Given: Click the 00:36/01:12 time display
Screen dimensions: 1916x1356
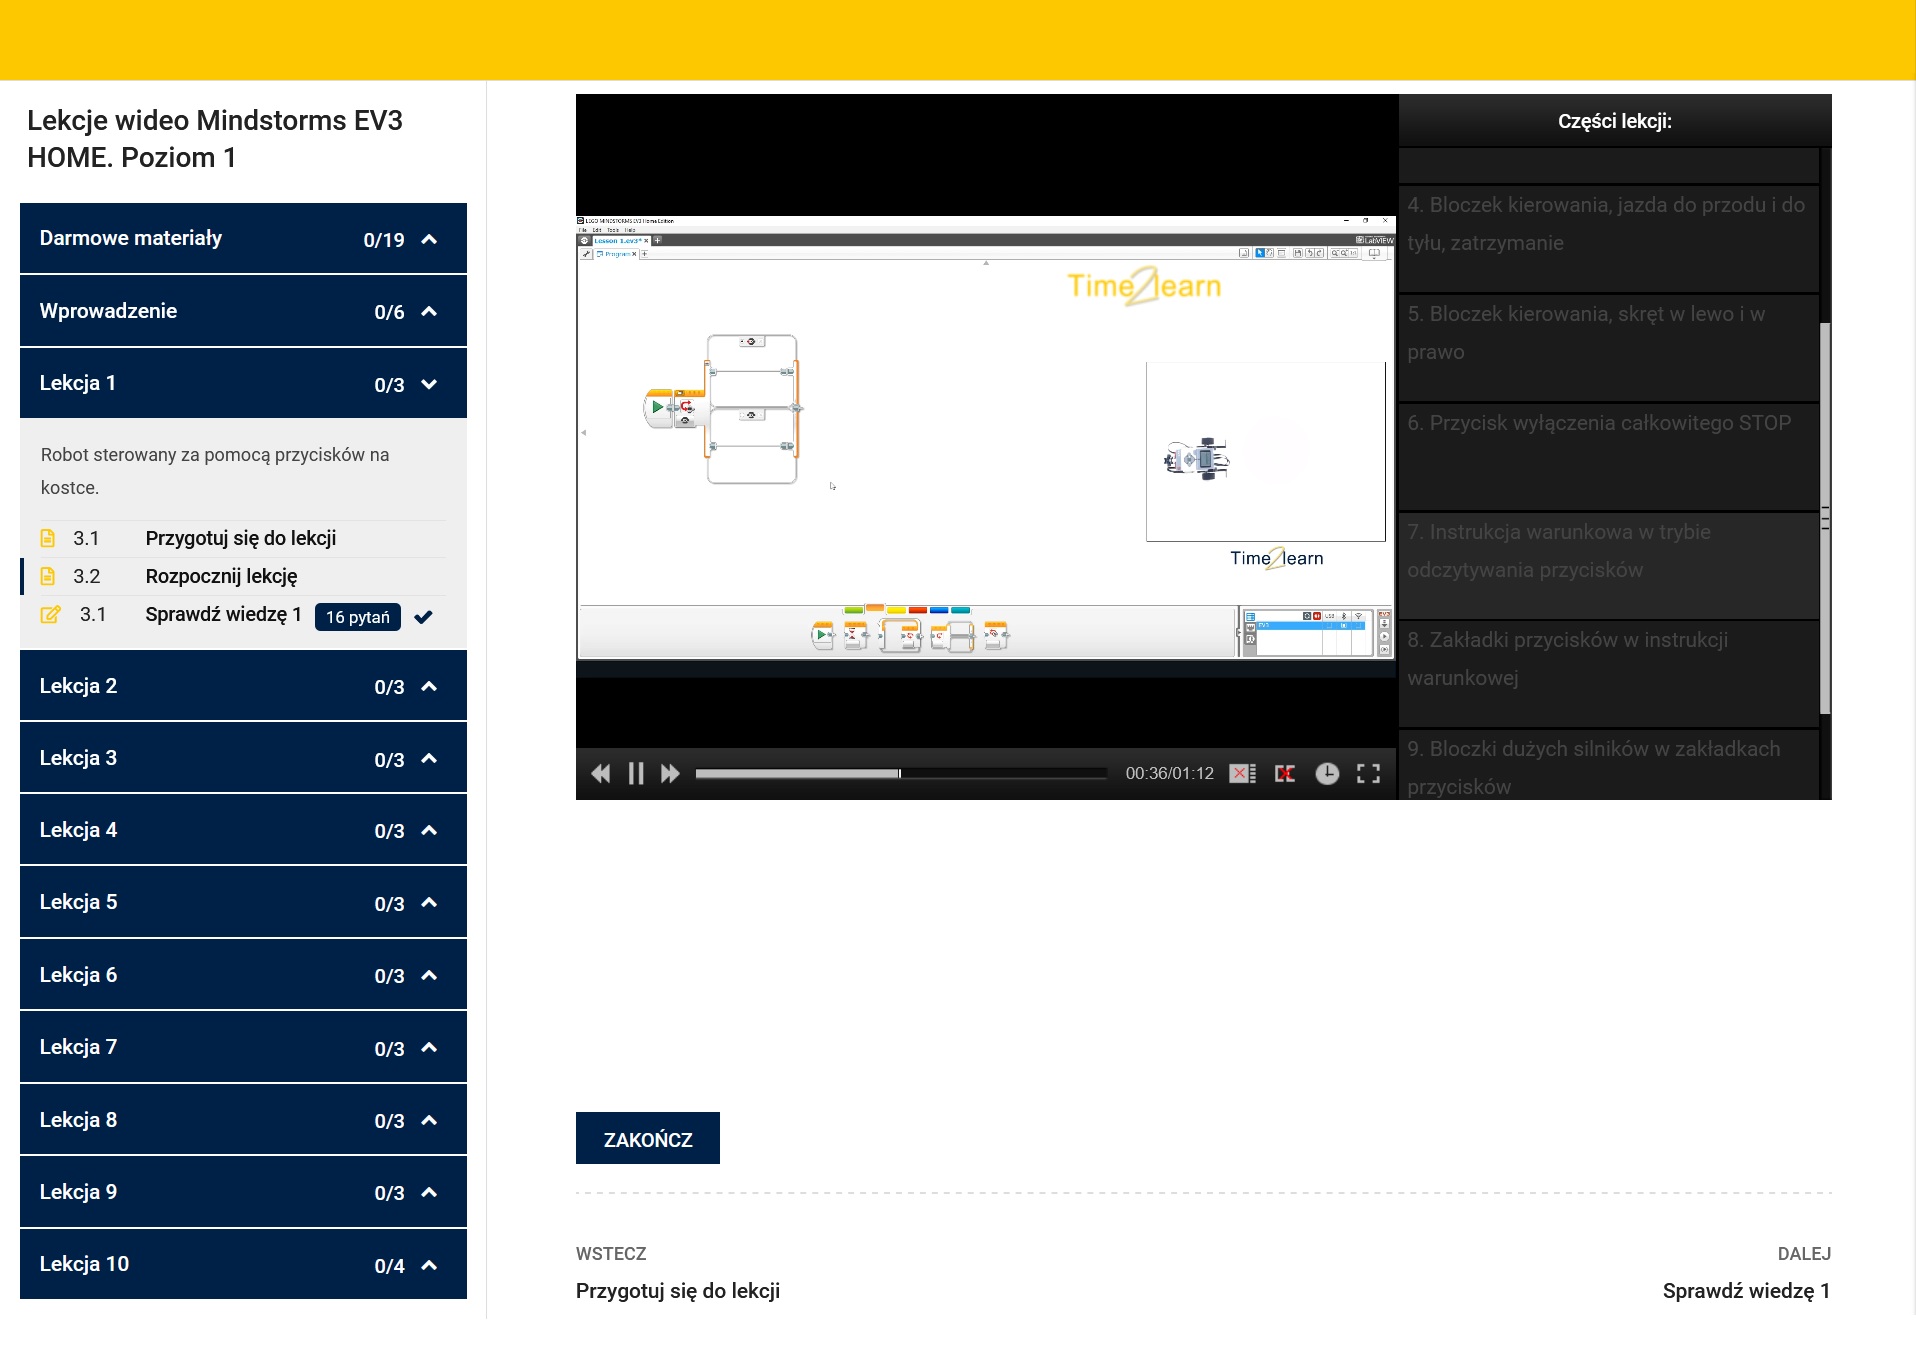Looking at the screenshot, I should coord(1169,773).
